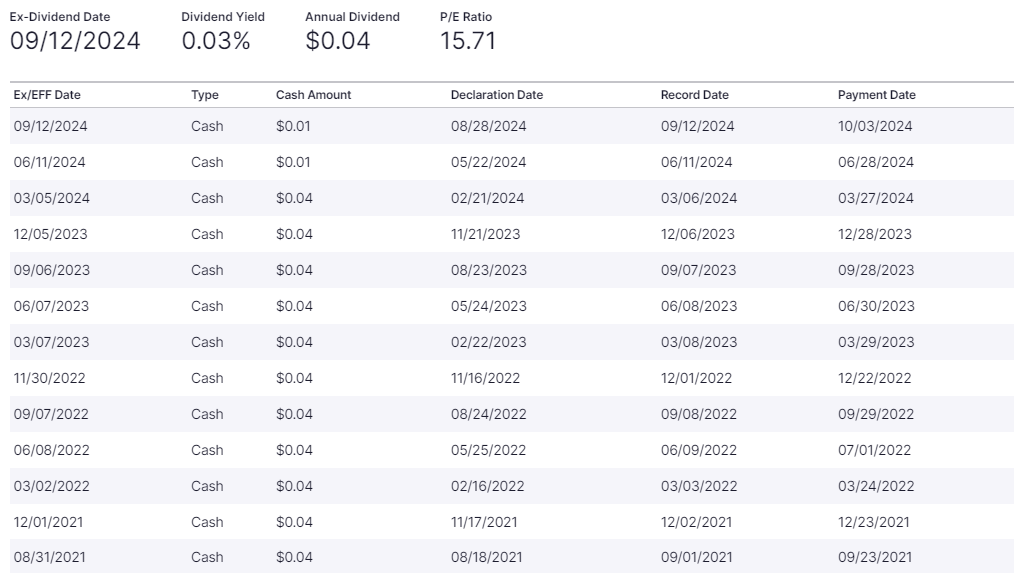Click declaration date 08/24/2022
Viewport: 1018px width, 573px height.
pyautogui.click(x=488, y=414)
